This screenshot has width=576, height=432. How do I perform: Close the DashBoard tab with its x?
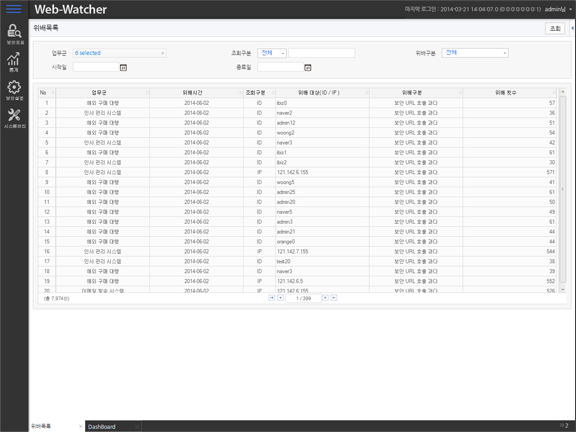137,426
